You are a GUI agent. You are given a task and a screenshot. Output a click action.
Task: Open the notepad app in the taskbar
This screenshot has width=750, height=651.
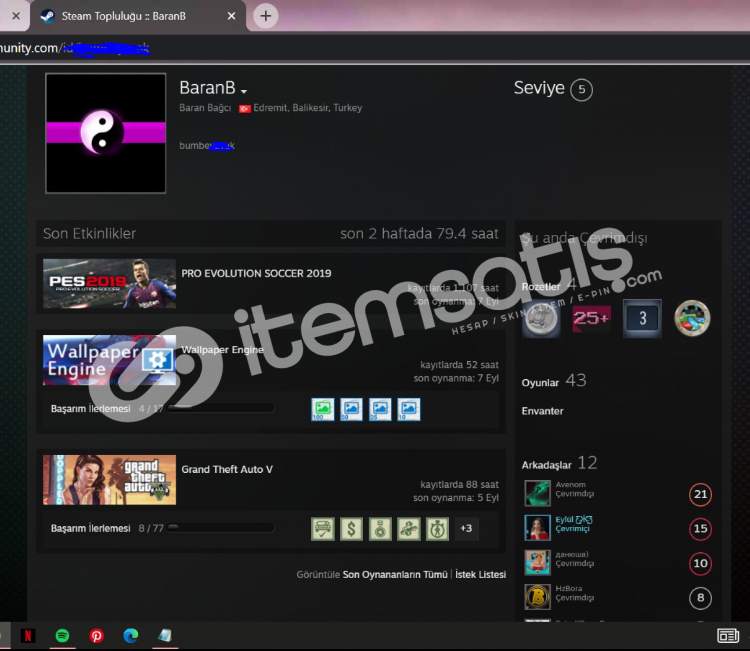coord(165,636)
